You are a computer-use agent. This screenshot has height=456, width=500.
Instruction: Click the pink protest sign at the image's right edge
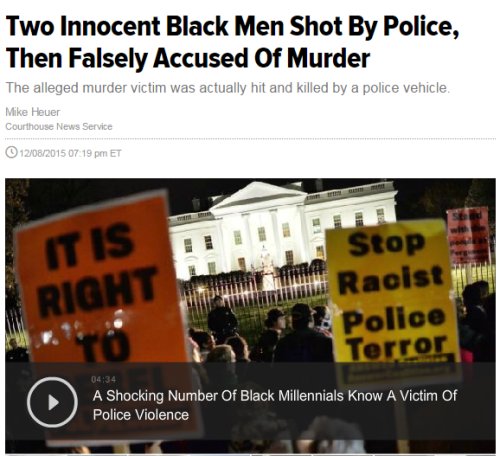point(469,235)
